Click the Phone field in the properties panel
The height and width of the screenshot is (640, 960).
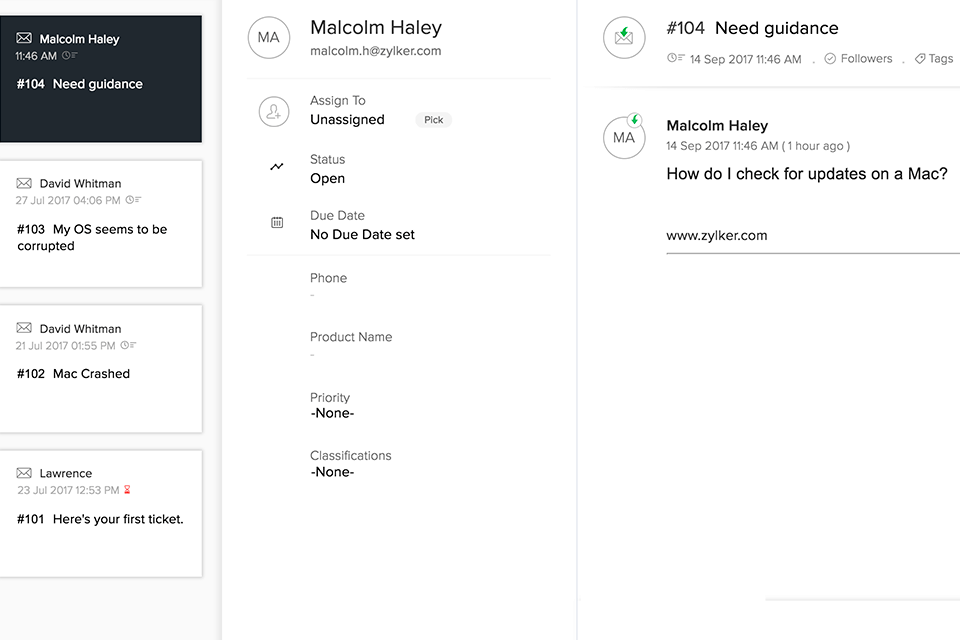coord(329,283)
